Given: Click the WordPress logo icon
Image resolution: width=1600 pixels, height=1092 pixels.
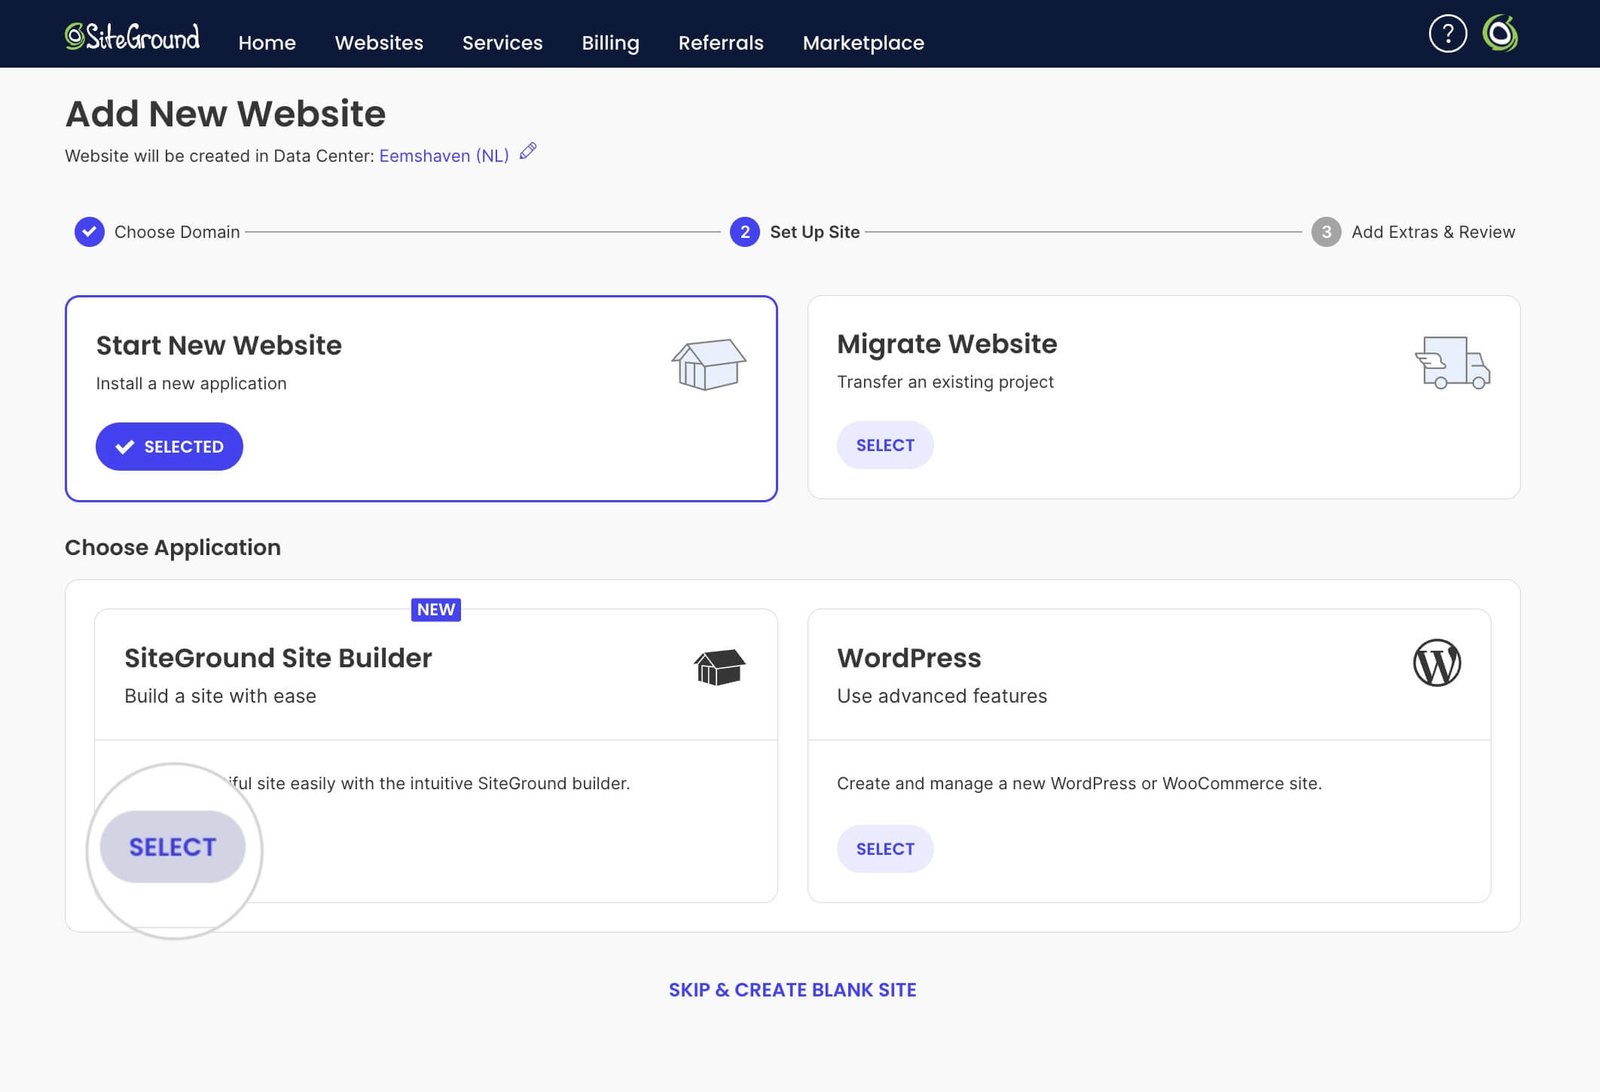Looking at the screenshot, I should click(x=1437, y=663).
